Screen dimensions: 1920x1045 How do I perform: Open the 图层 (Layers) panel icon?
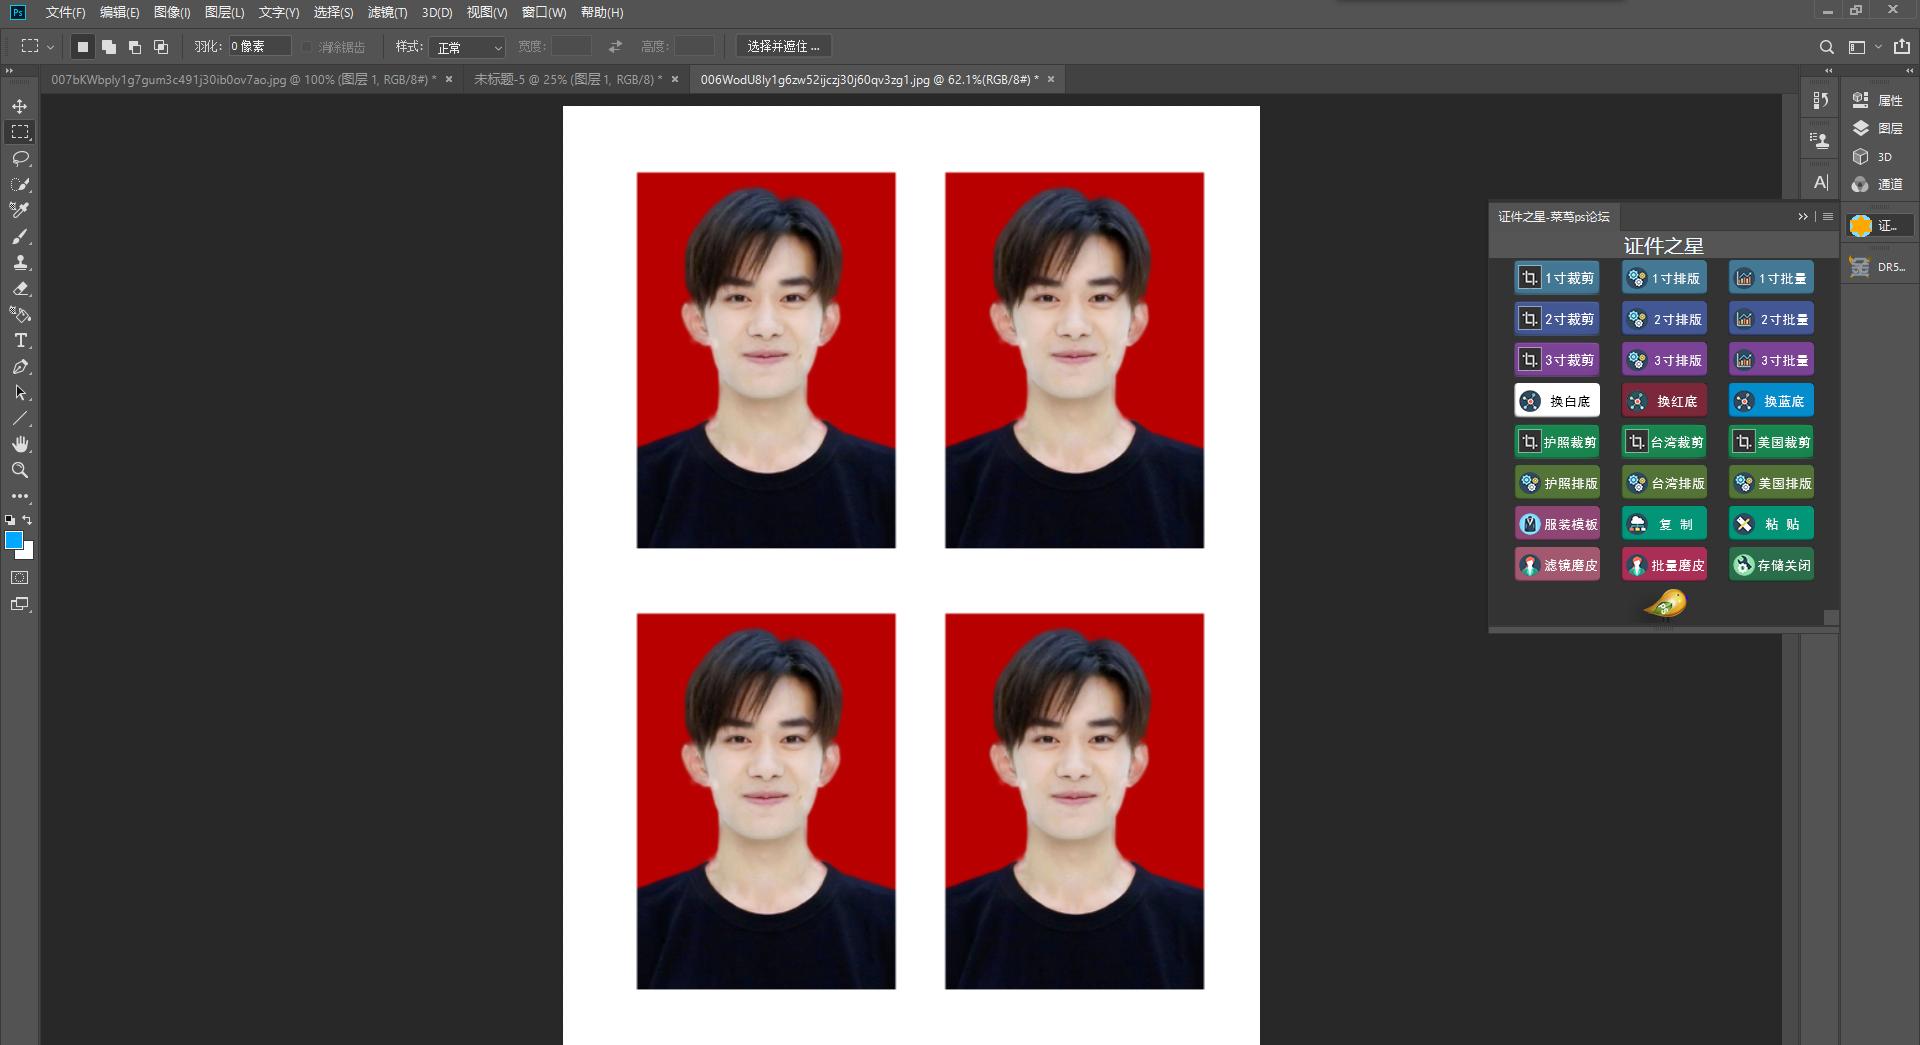pyautogui.click(x=1862, y=128)
